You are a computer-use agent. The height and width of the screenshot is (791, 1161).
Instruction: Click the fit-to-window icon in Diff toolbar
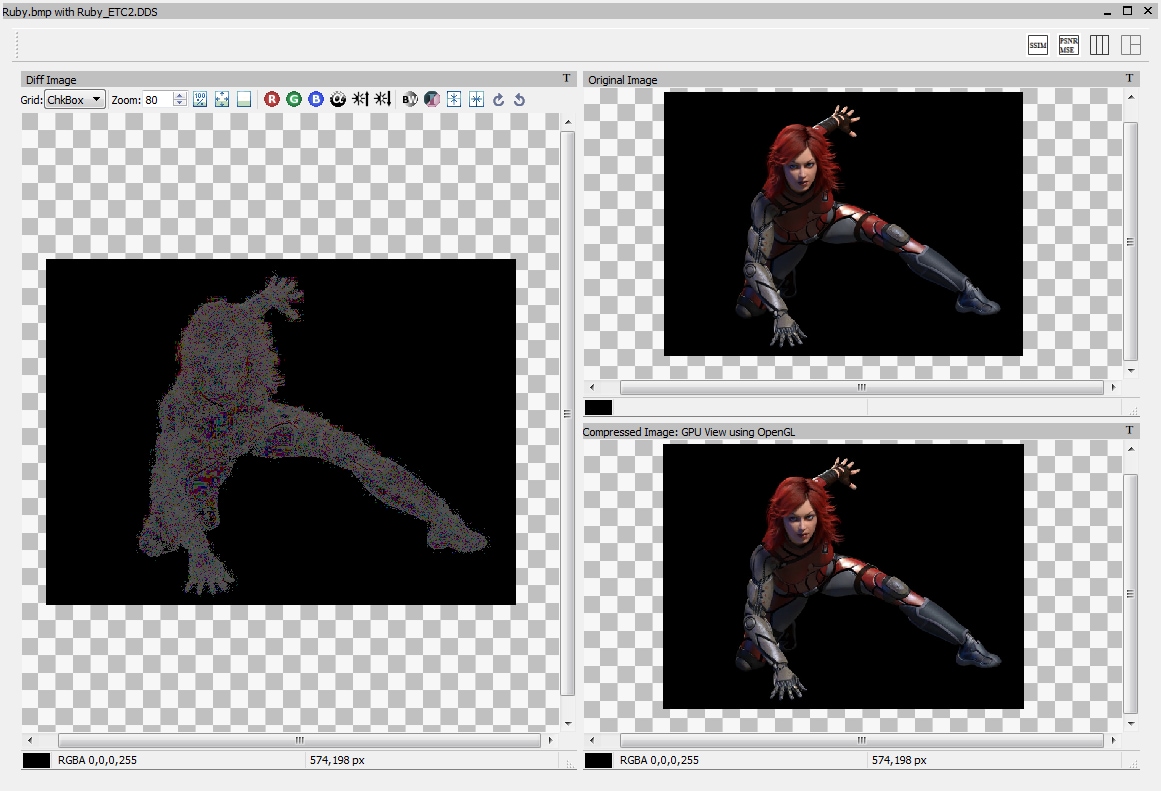click(x=222, y=99)
